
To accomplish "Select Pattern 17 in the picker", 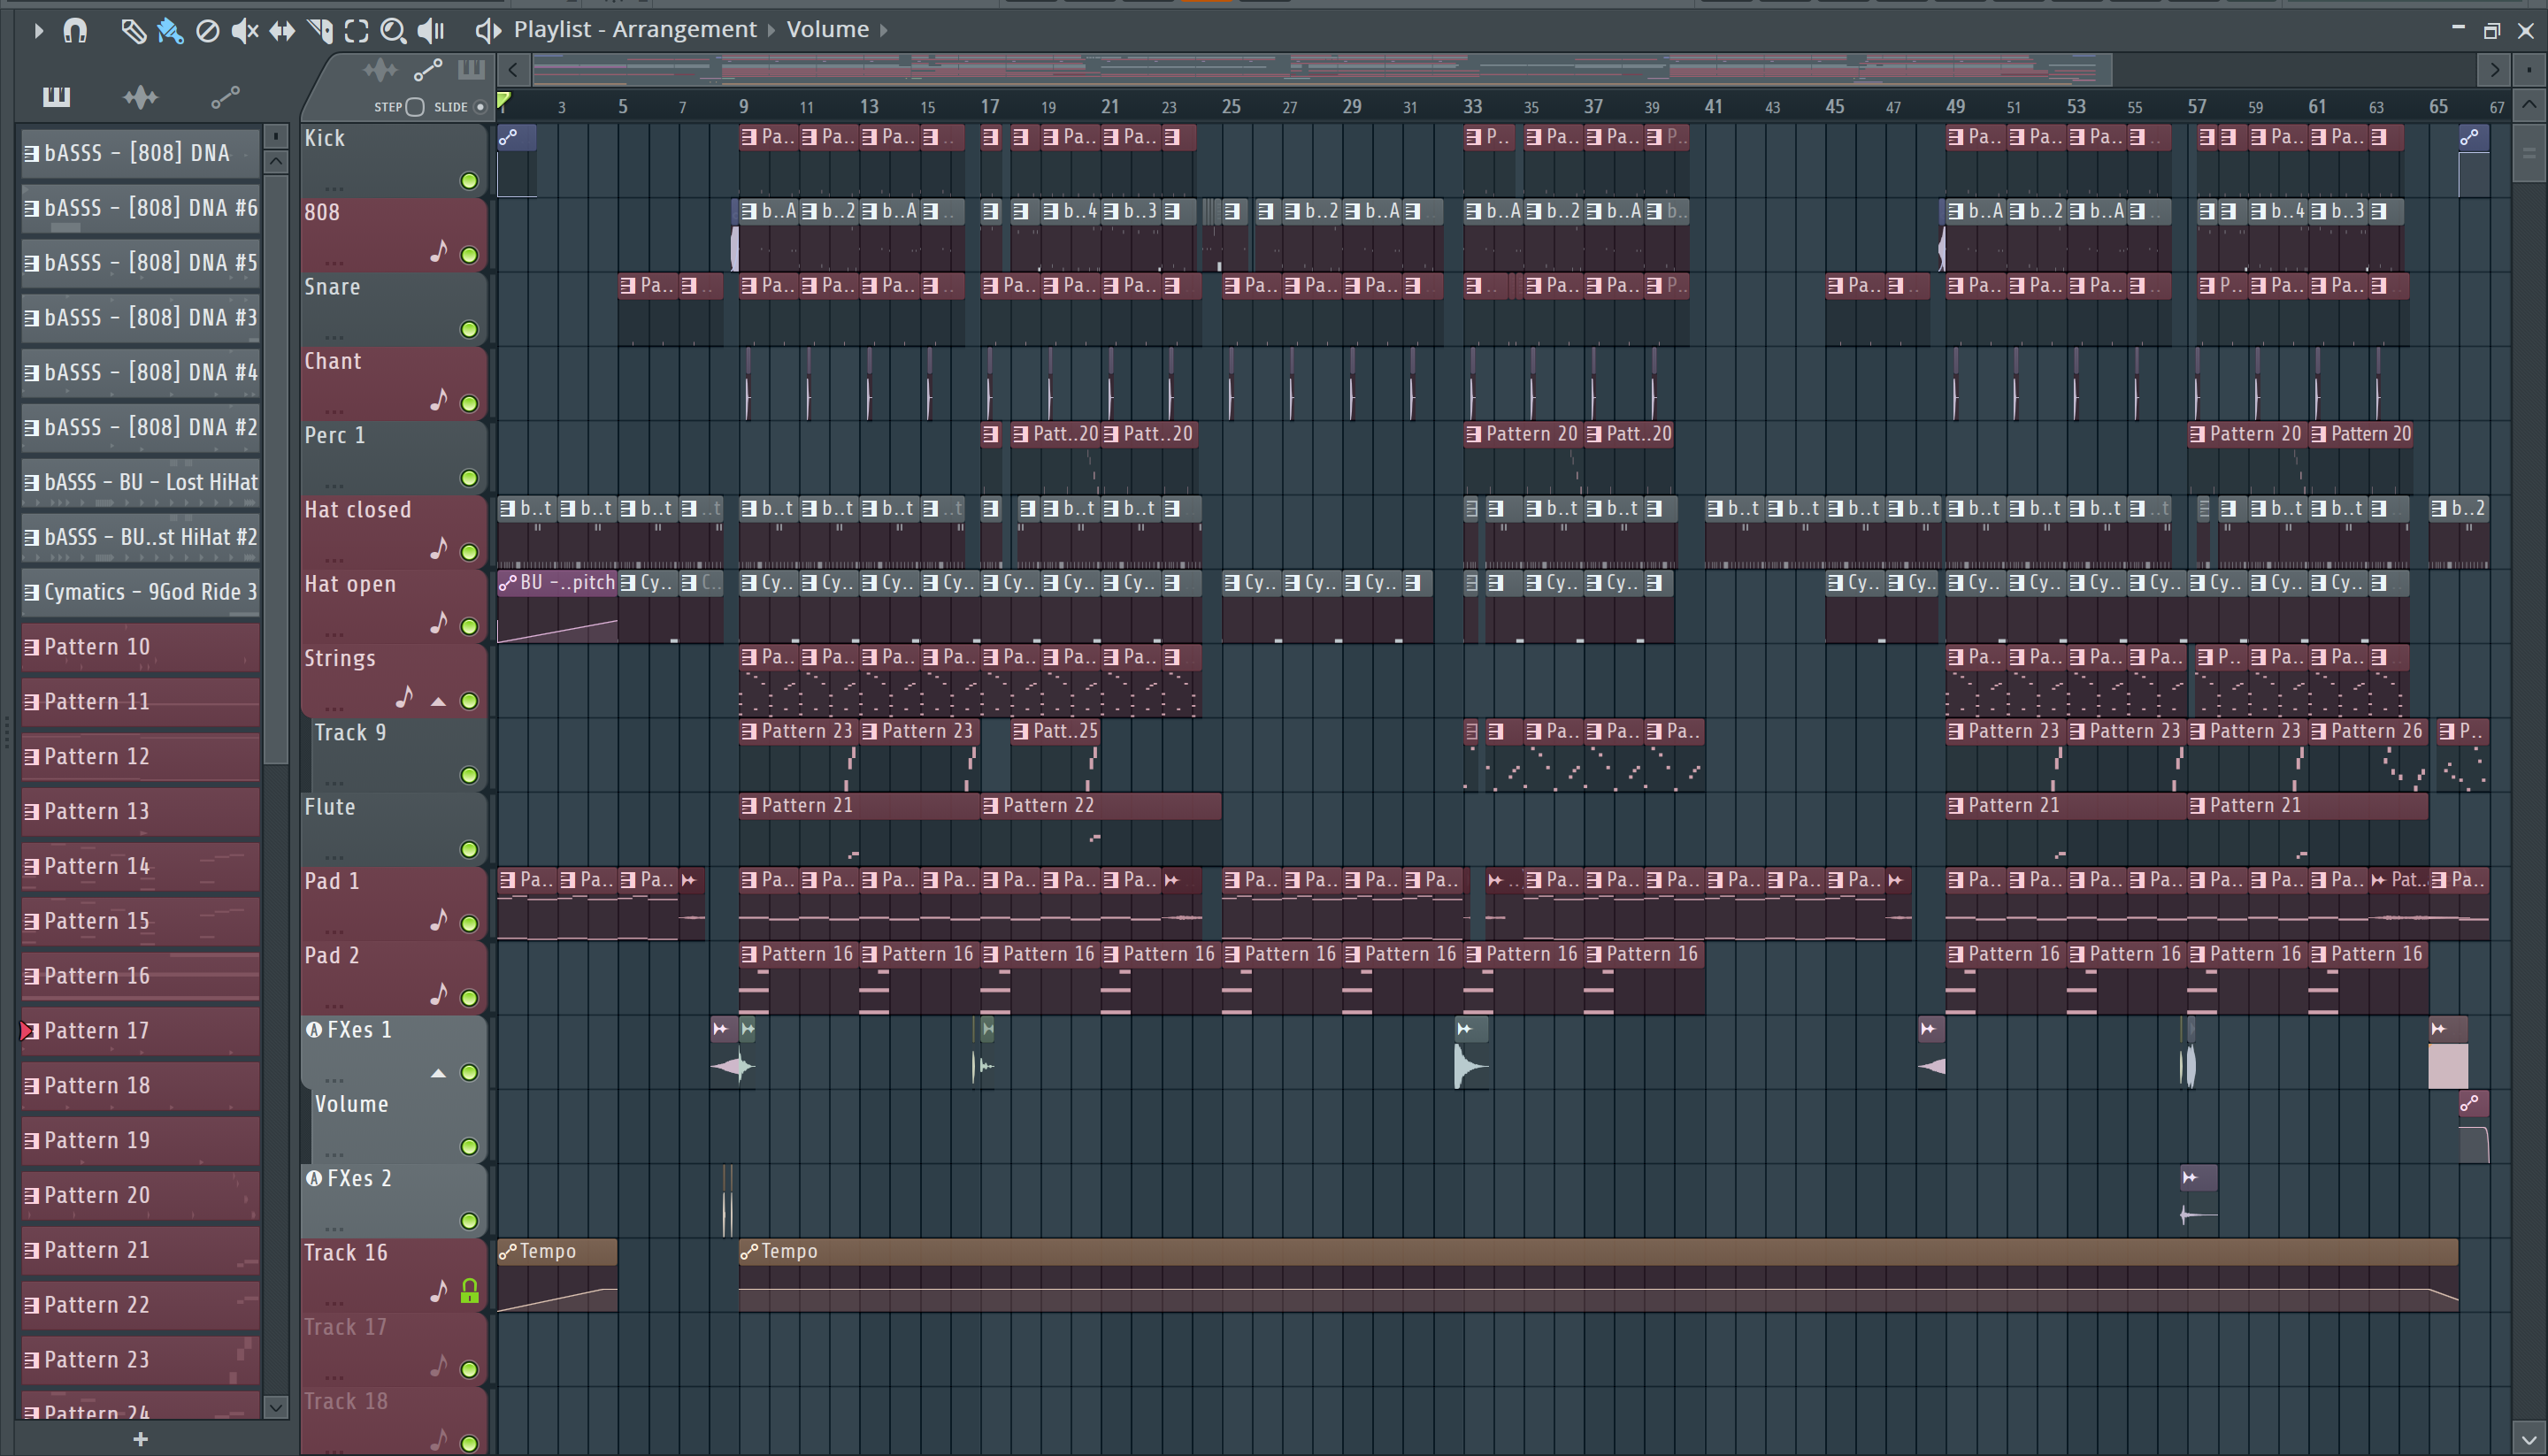I will click(x=141, y=1031).
